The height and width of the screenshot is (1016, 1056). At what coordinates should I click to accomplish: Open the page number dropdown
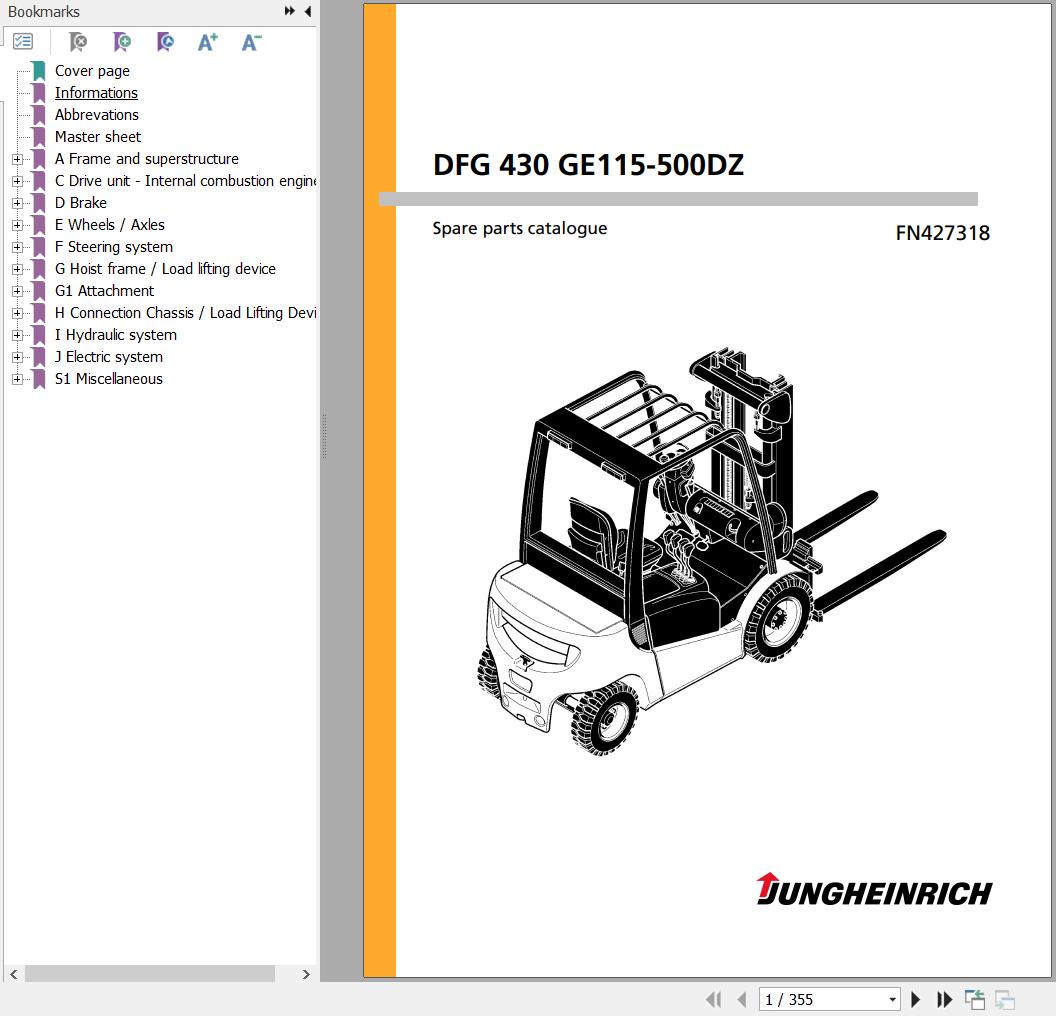point(892,999)
